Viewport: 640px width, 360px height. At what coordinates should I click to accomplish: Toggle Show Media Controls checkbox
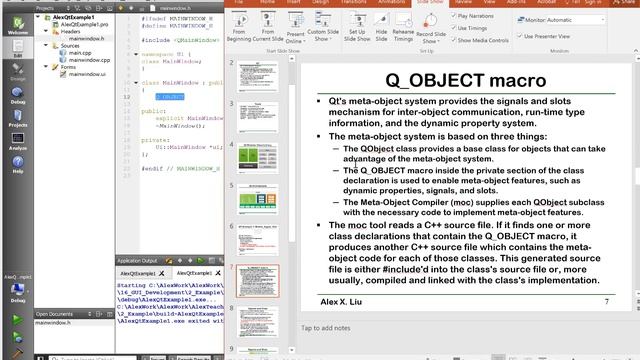point(454,40)
